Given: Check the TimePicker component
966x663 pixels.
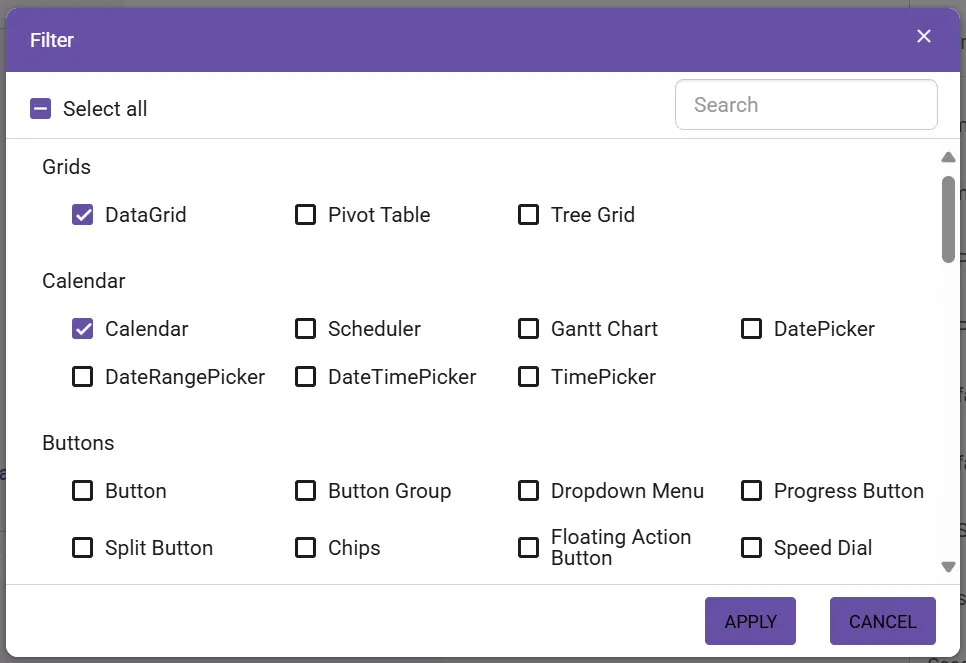Looking at the screenshot, I should 528,376.
